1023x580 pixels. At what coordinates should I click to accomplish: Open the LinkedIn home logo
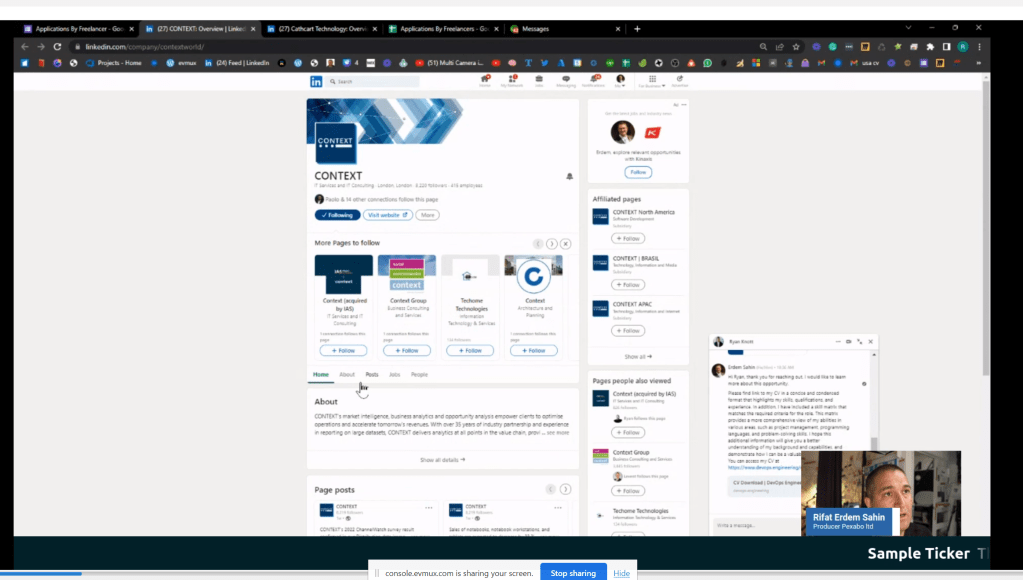point(316,82)
